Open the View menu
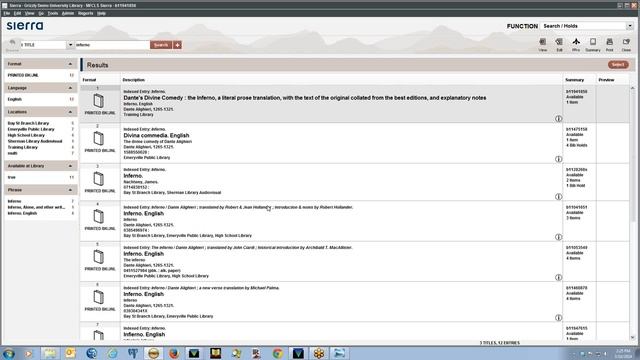640x360 pixels. click(x=29, y=13)
